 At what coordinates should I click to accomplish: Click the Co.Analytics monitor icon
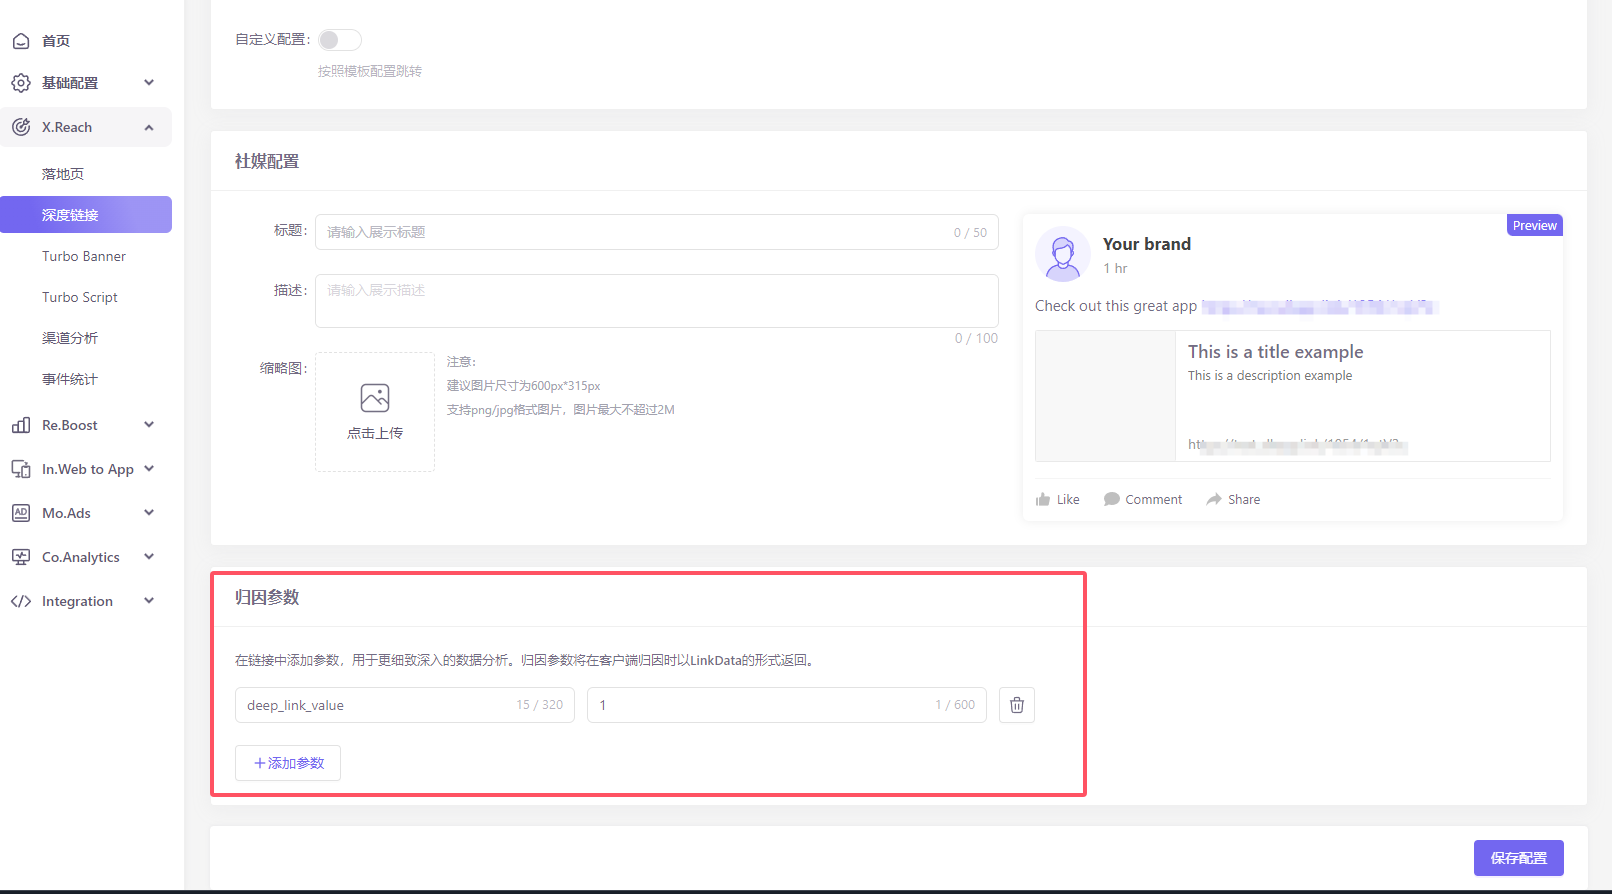click(21, 557)
